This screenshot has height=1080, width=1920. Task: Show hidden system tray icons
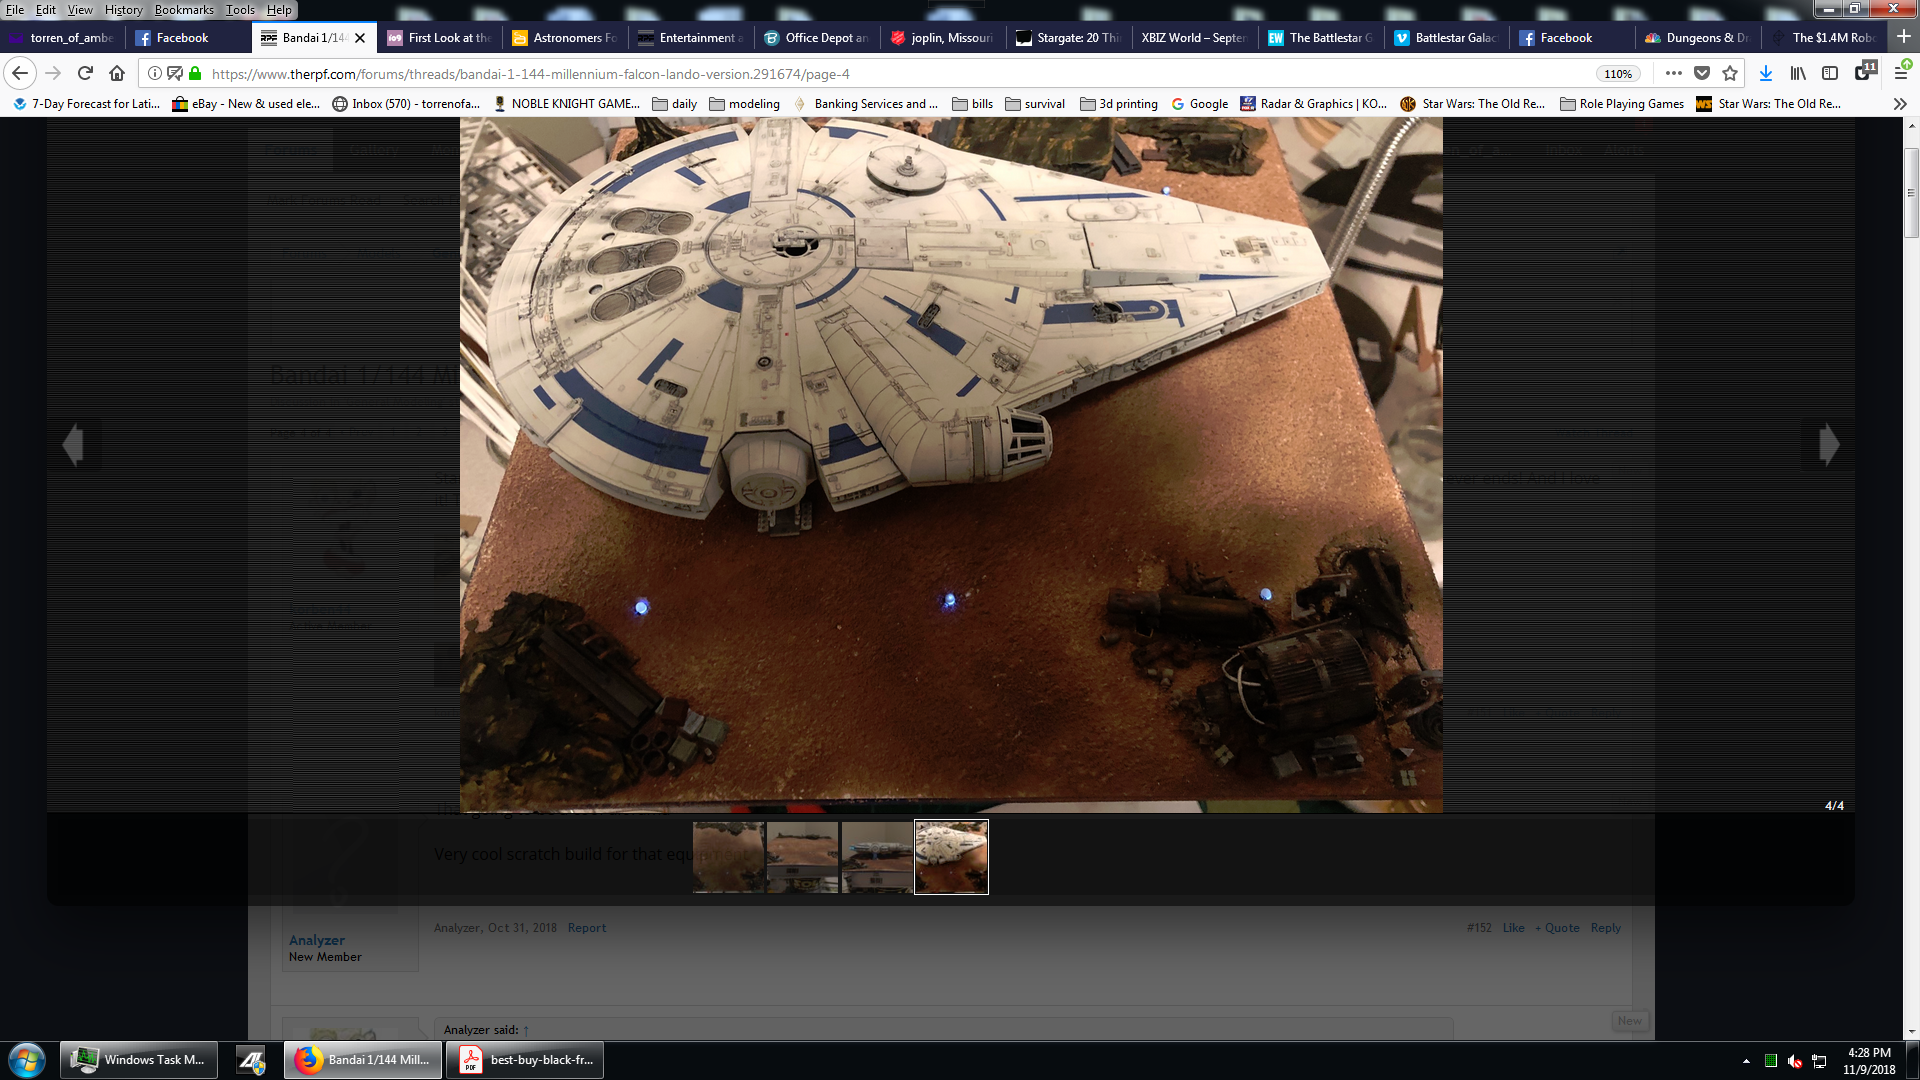pyautogui.click(x=1746, y=1061)
